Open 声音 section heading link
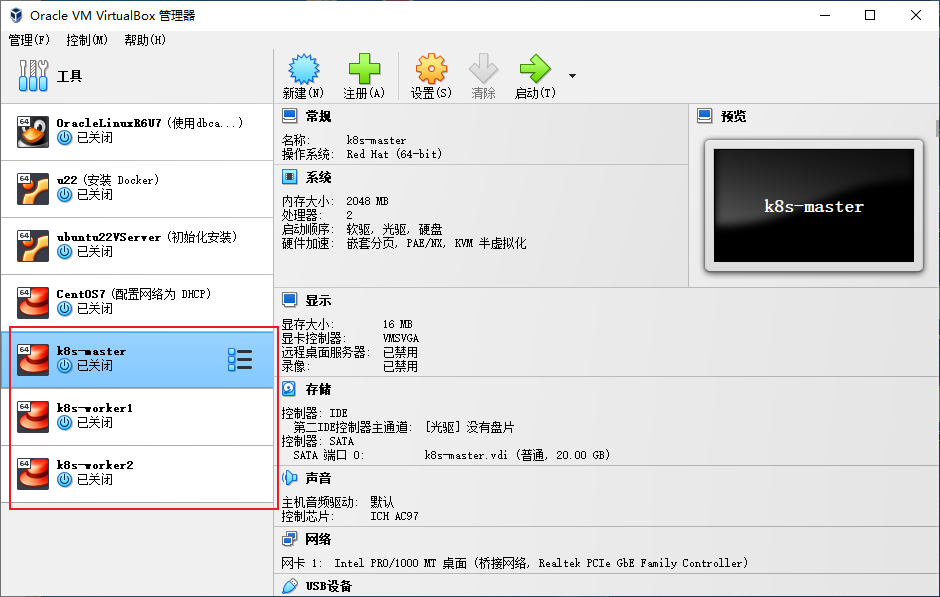This screenshot has width=940, height=597. 318,478
